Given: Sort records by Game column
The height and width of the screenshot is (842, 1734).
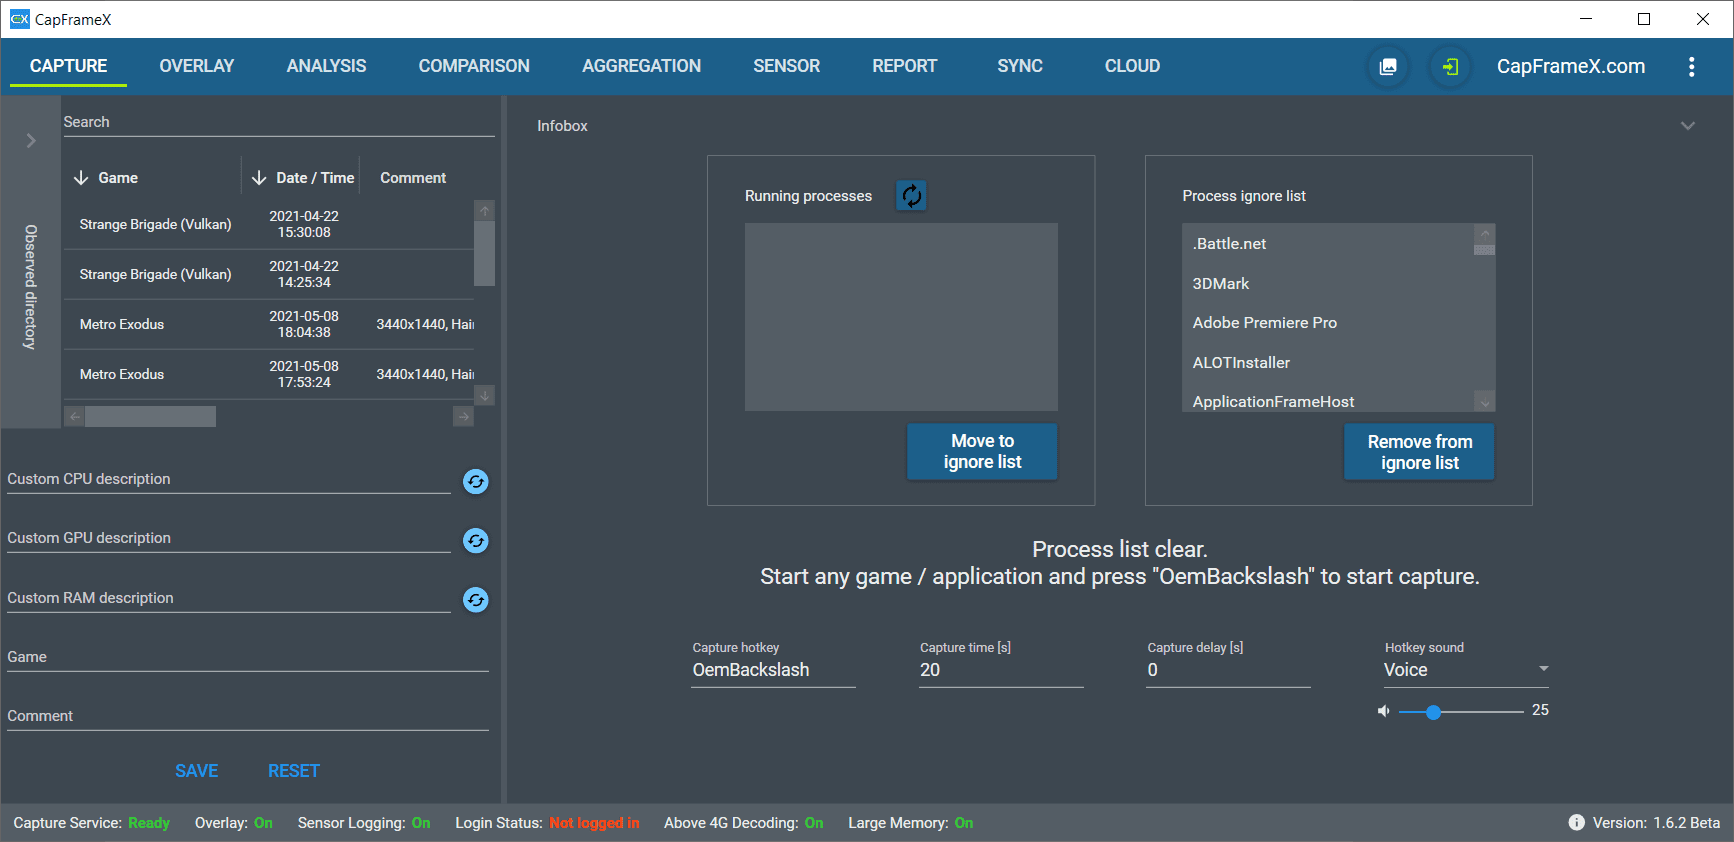Looking at the screenshot, I should tap(106, 178).
